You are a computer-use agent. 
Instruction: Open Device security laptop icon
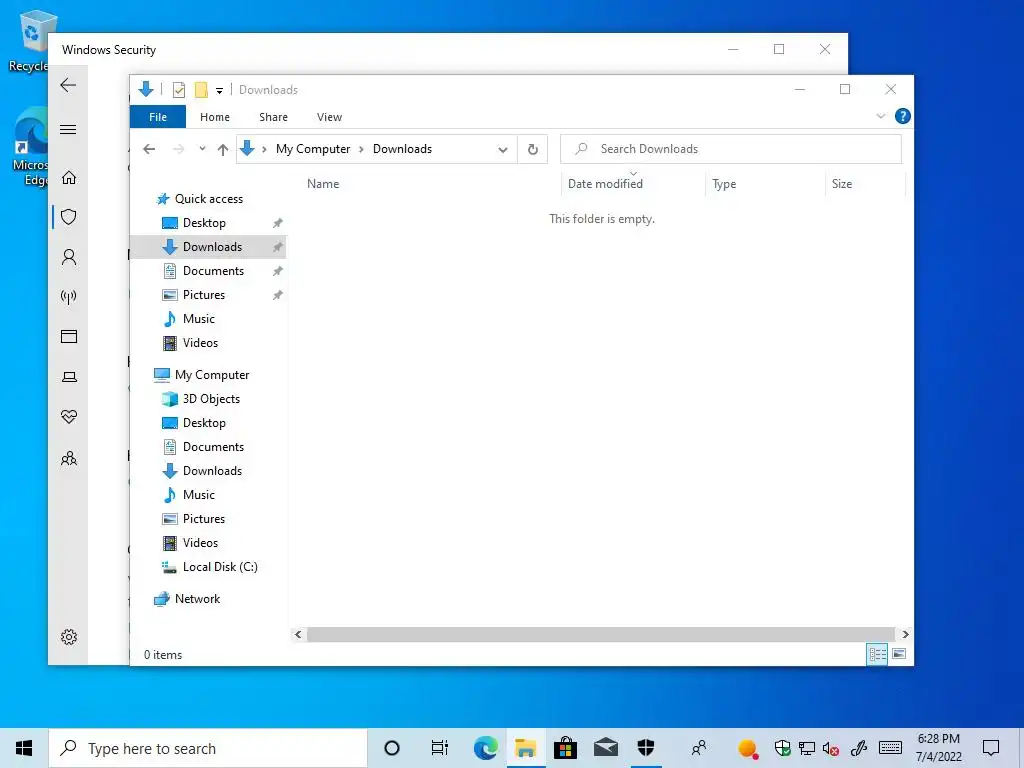[x=69, y=377]
